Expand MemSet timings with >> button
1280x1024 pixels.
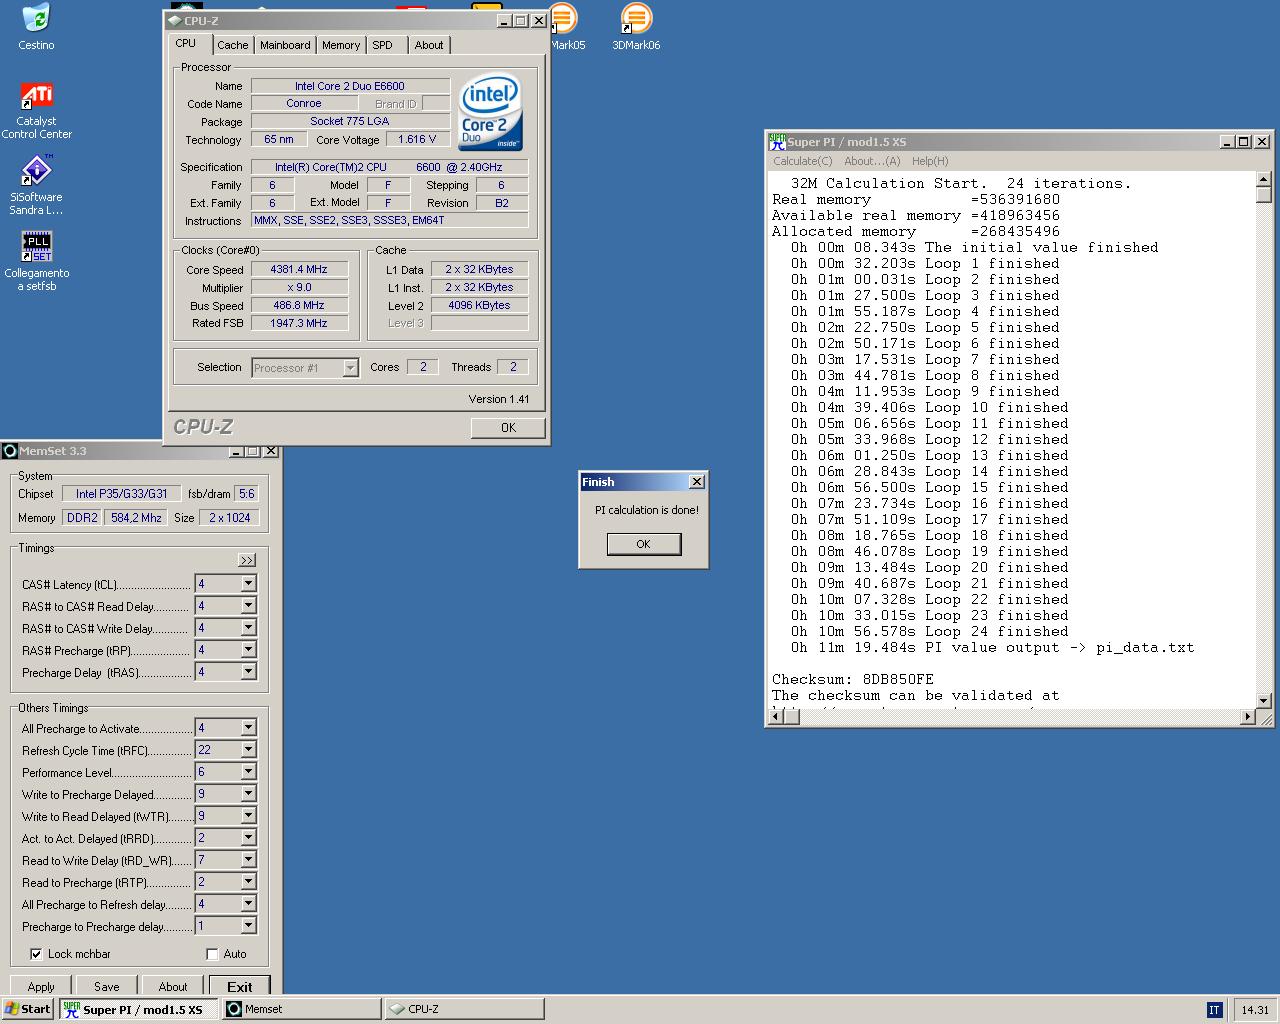247,560
